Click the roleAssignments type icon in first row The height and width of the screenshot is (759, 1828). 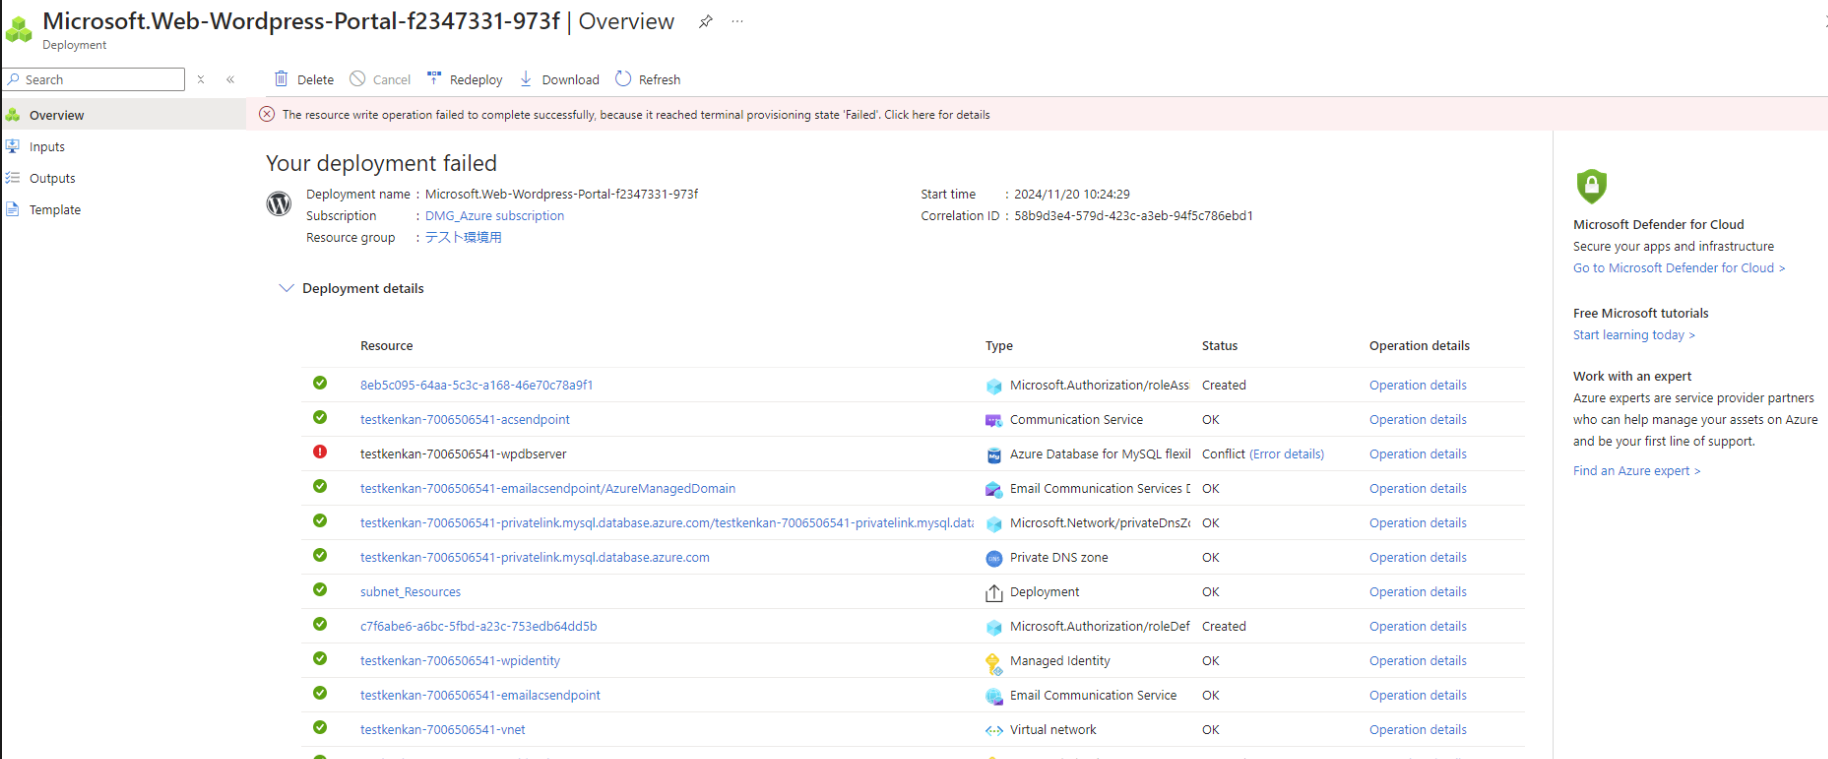(x=994, y=386)
